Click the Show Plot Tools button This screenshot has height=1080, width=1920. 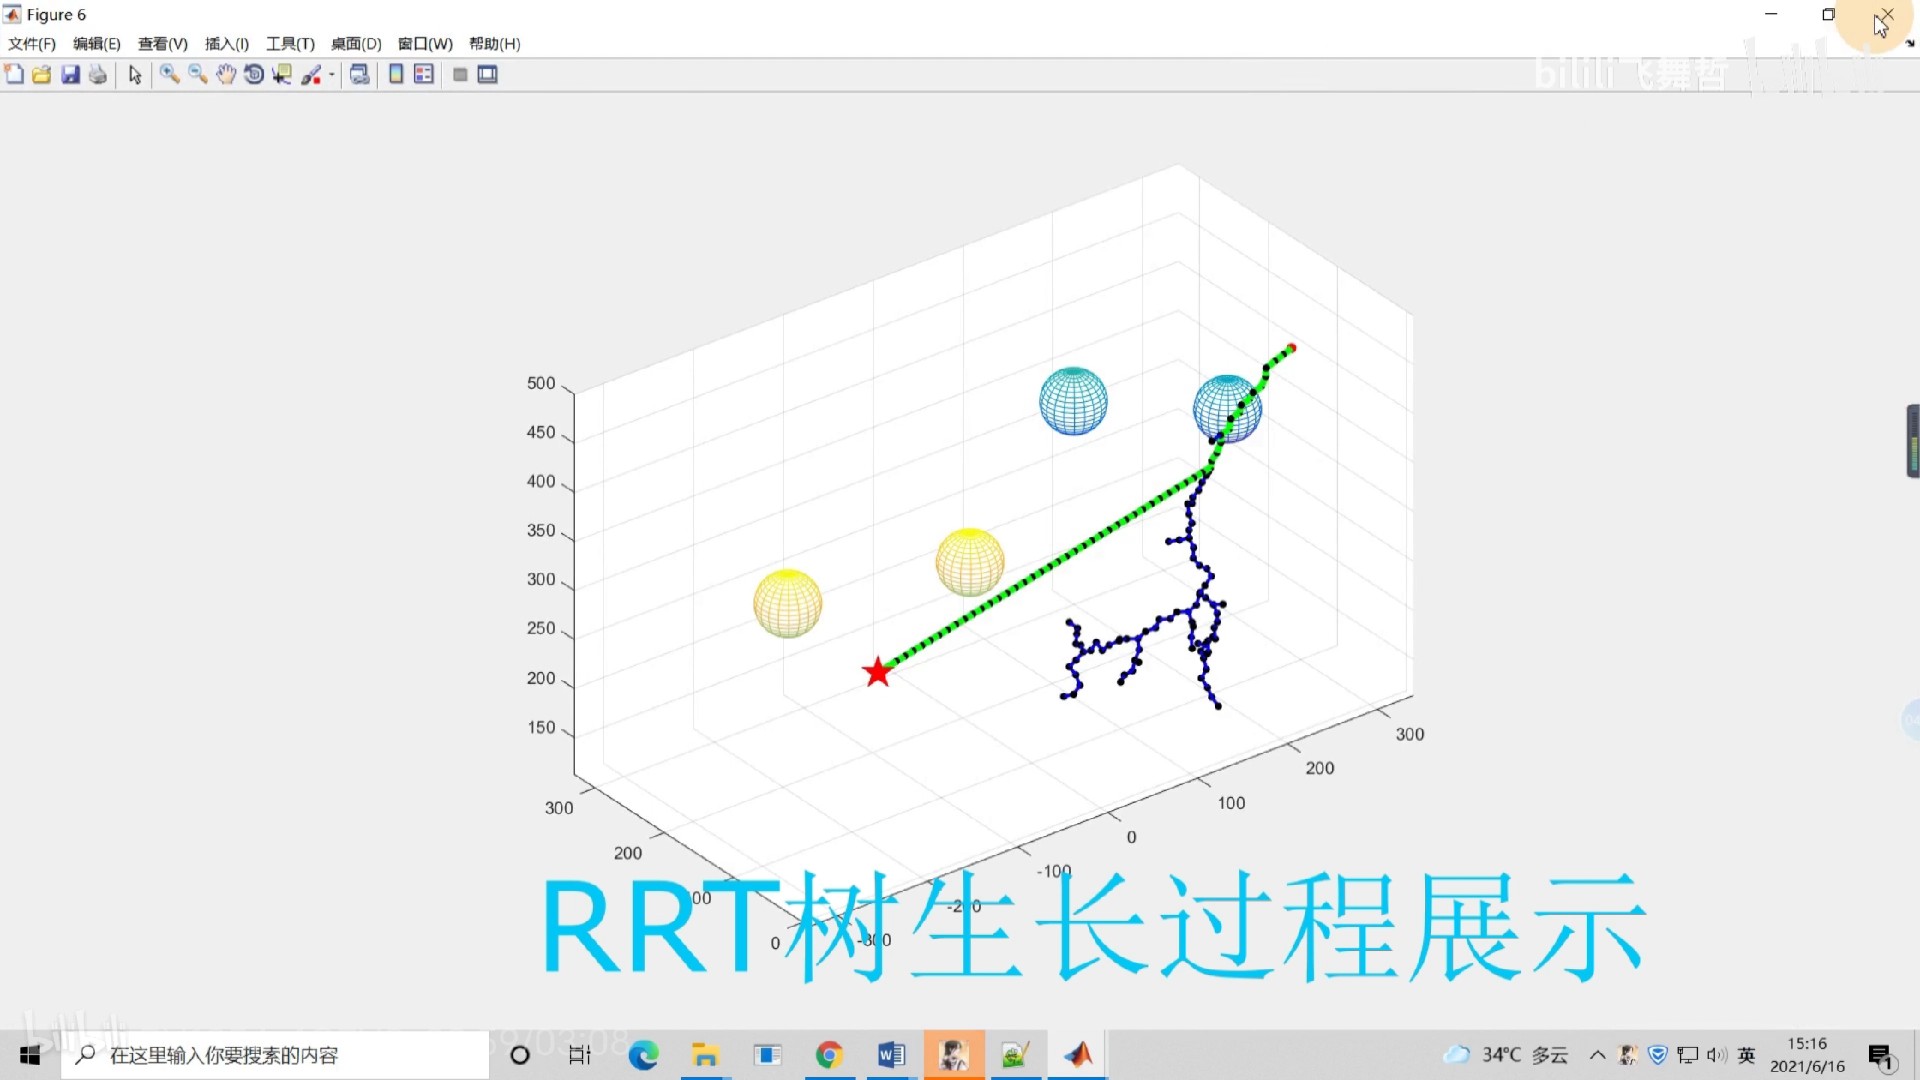click(x=488, y=75)
